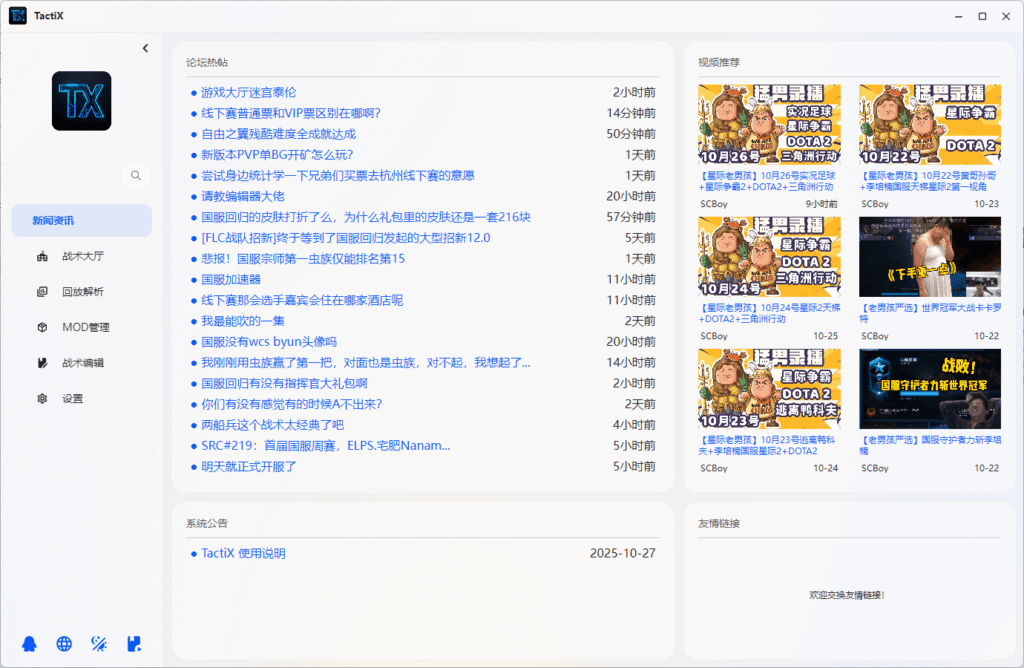Viewport: 1024px width, 668px height.
Task: Open the 请教编辑器大佬 forum post
Action: (243, 196)
